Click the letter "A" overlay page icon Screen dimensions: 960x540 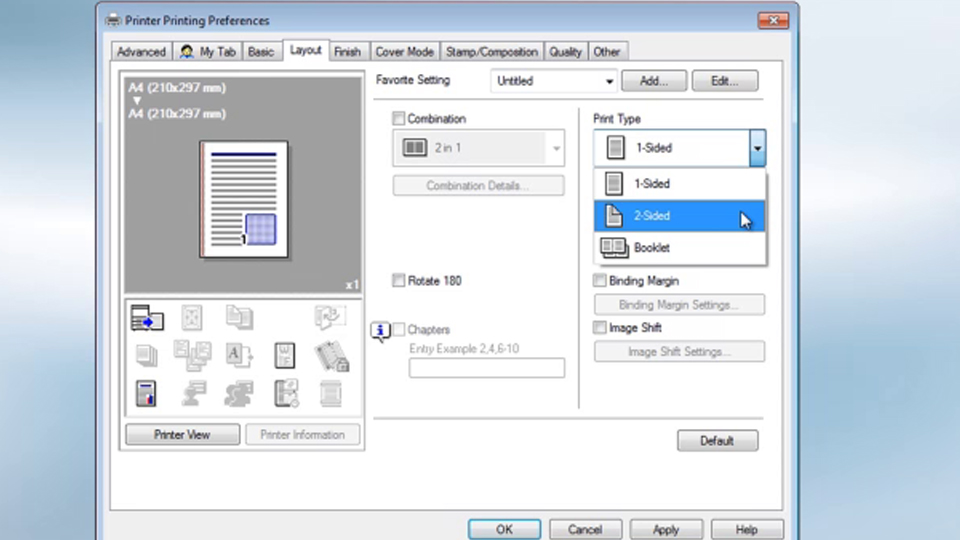click(x=239, y=355)
